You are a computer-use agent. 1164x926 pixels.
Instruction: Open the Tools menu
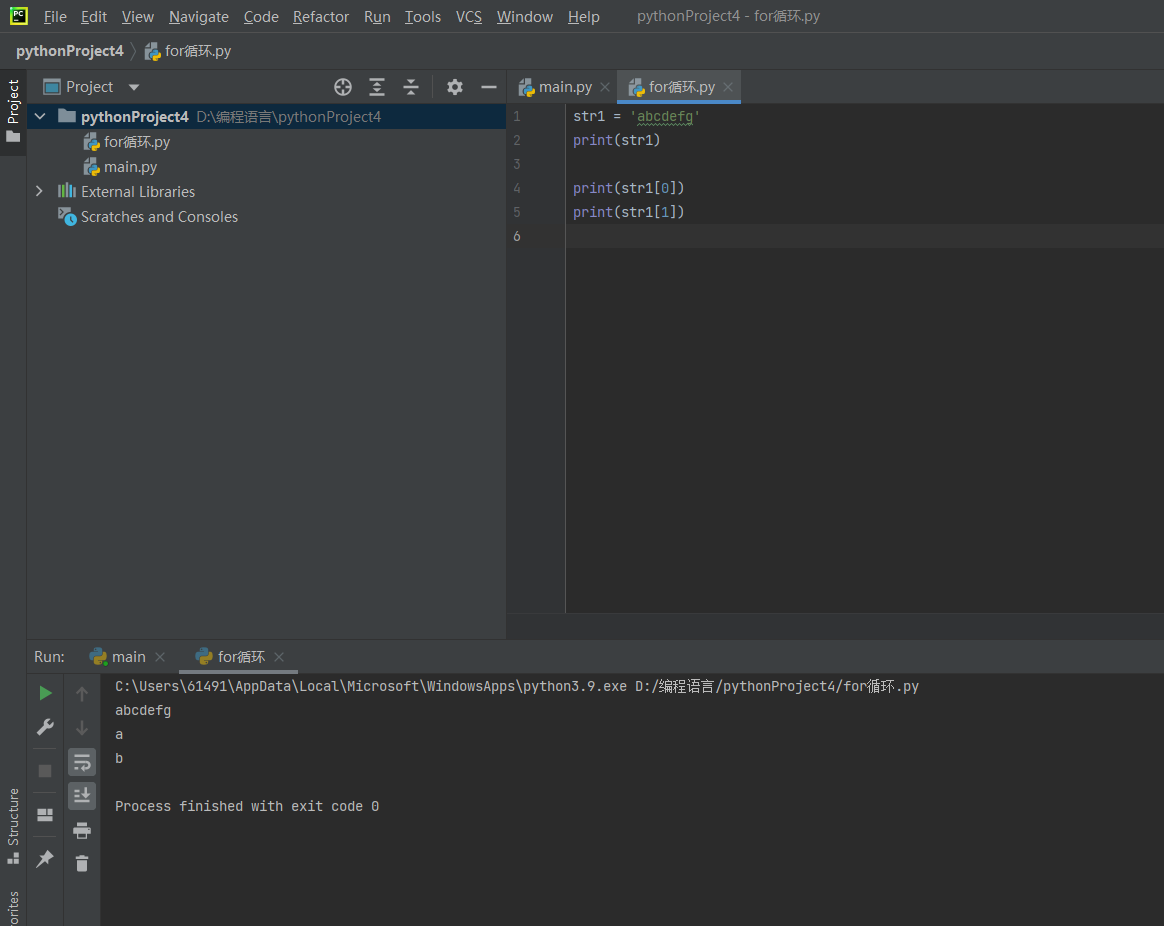point(422,16)
